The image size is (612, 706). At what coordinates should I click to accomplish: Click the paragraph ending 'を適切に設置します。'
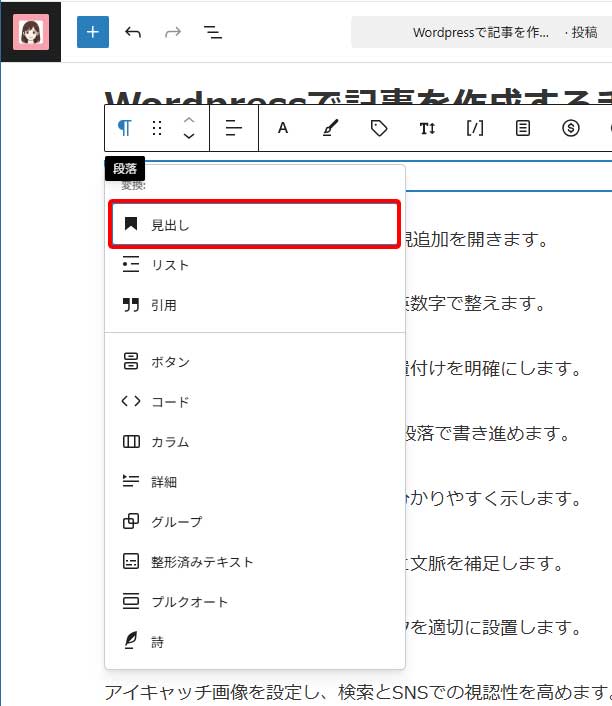coord(493,627)
